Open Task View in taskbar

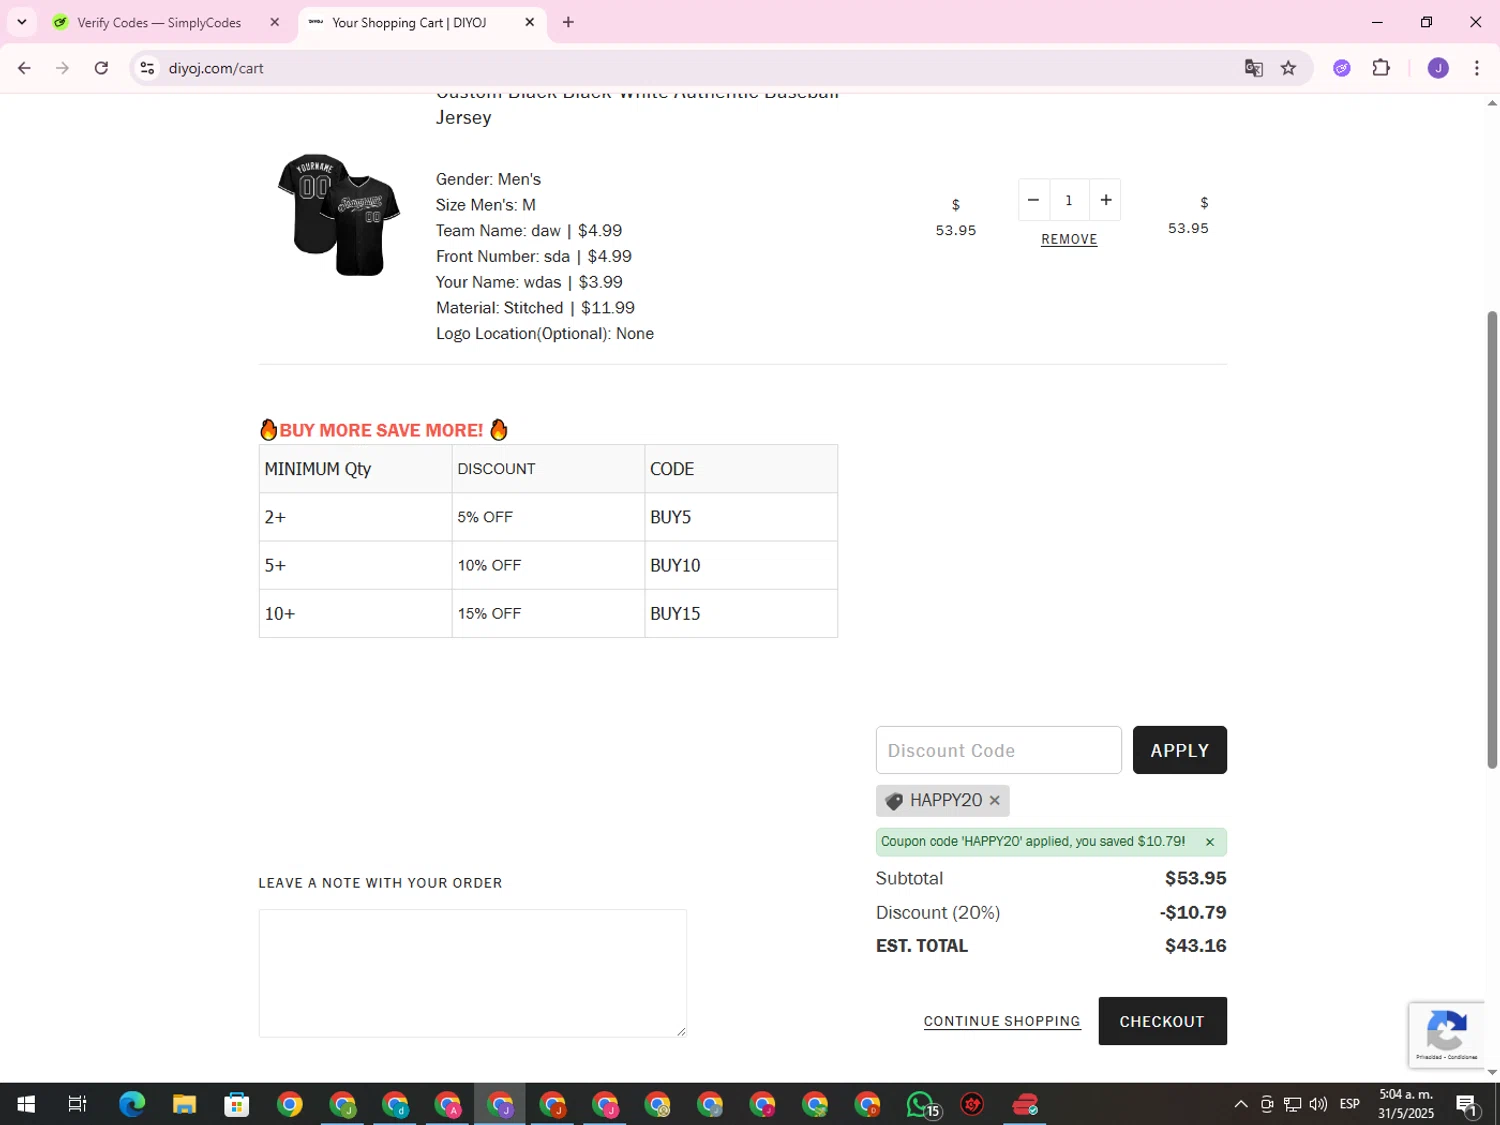click(x=77, y=1104)
